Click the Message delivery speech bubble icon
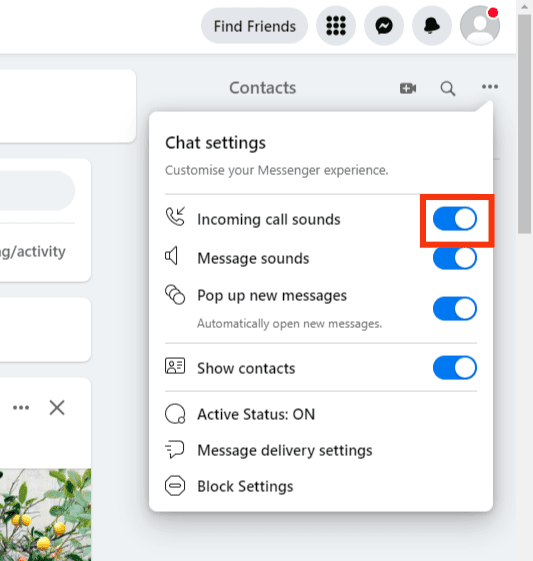533x561 pixels. coord(175,449)
